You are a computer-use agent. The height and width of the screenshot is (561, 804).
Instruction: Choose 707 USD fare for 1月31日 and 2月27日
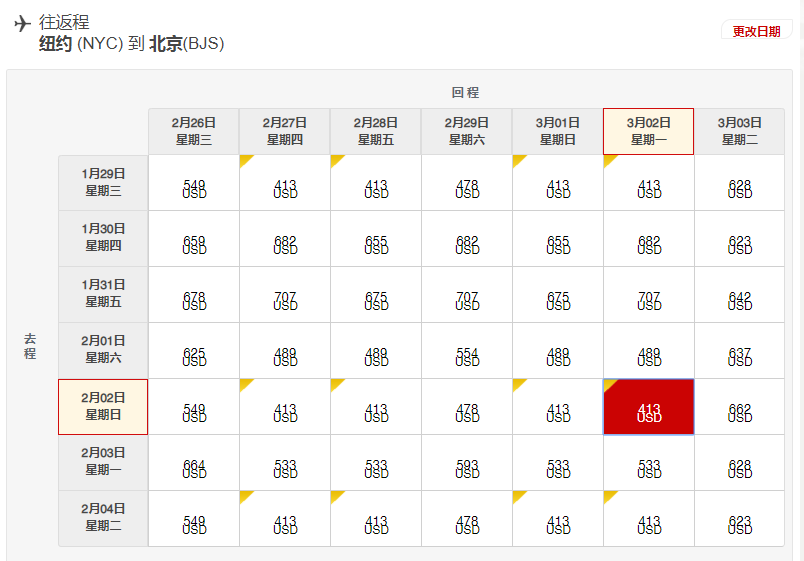coord(285,294)
